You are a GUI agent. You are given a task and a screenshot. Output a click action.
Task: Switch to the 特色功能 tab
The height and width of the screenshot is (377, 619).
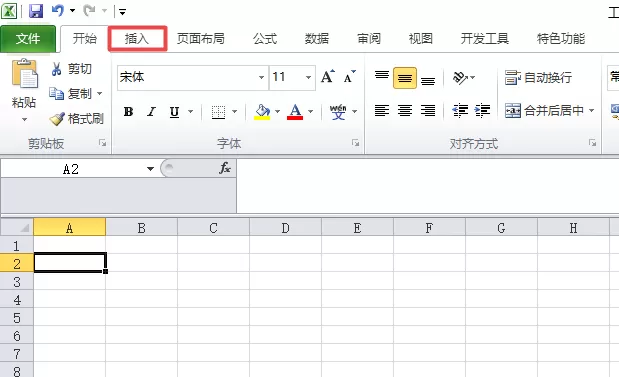click(x=561, y=39)
